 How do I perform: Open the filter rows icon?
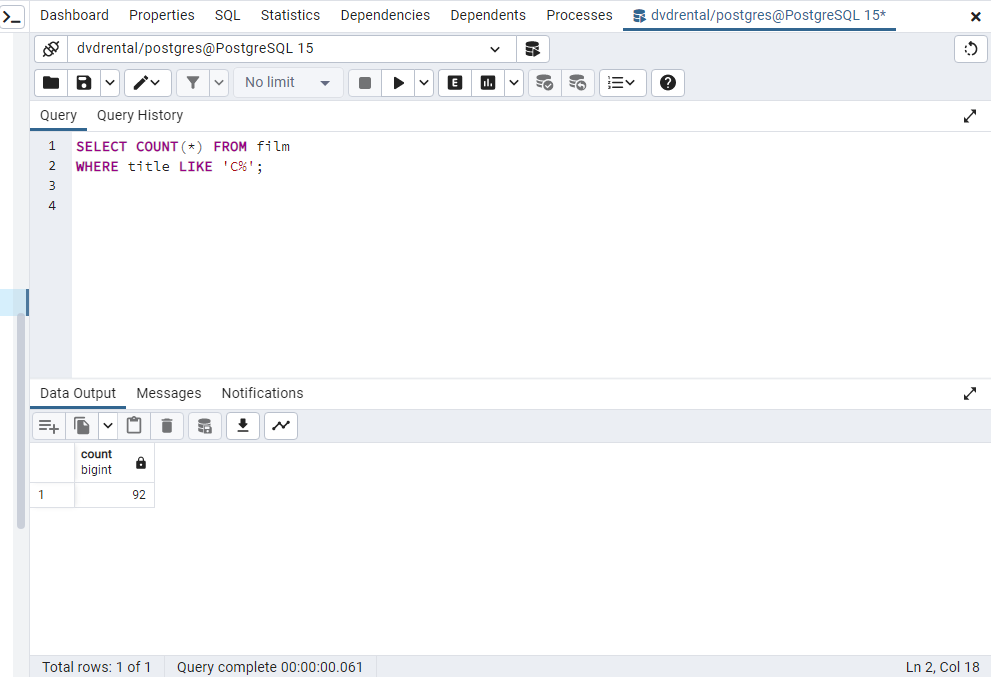coord(191,82)
